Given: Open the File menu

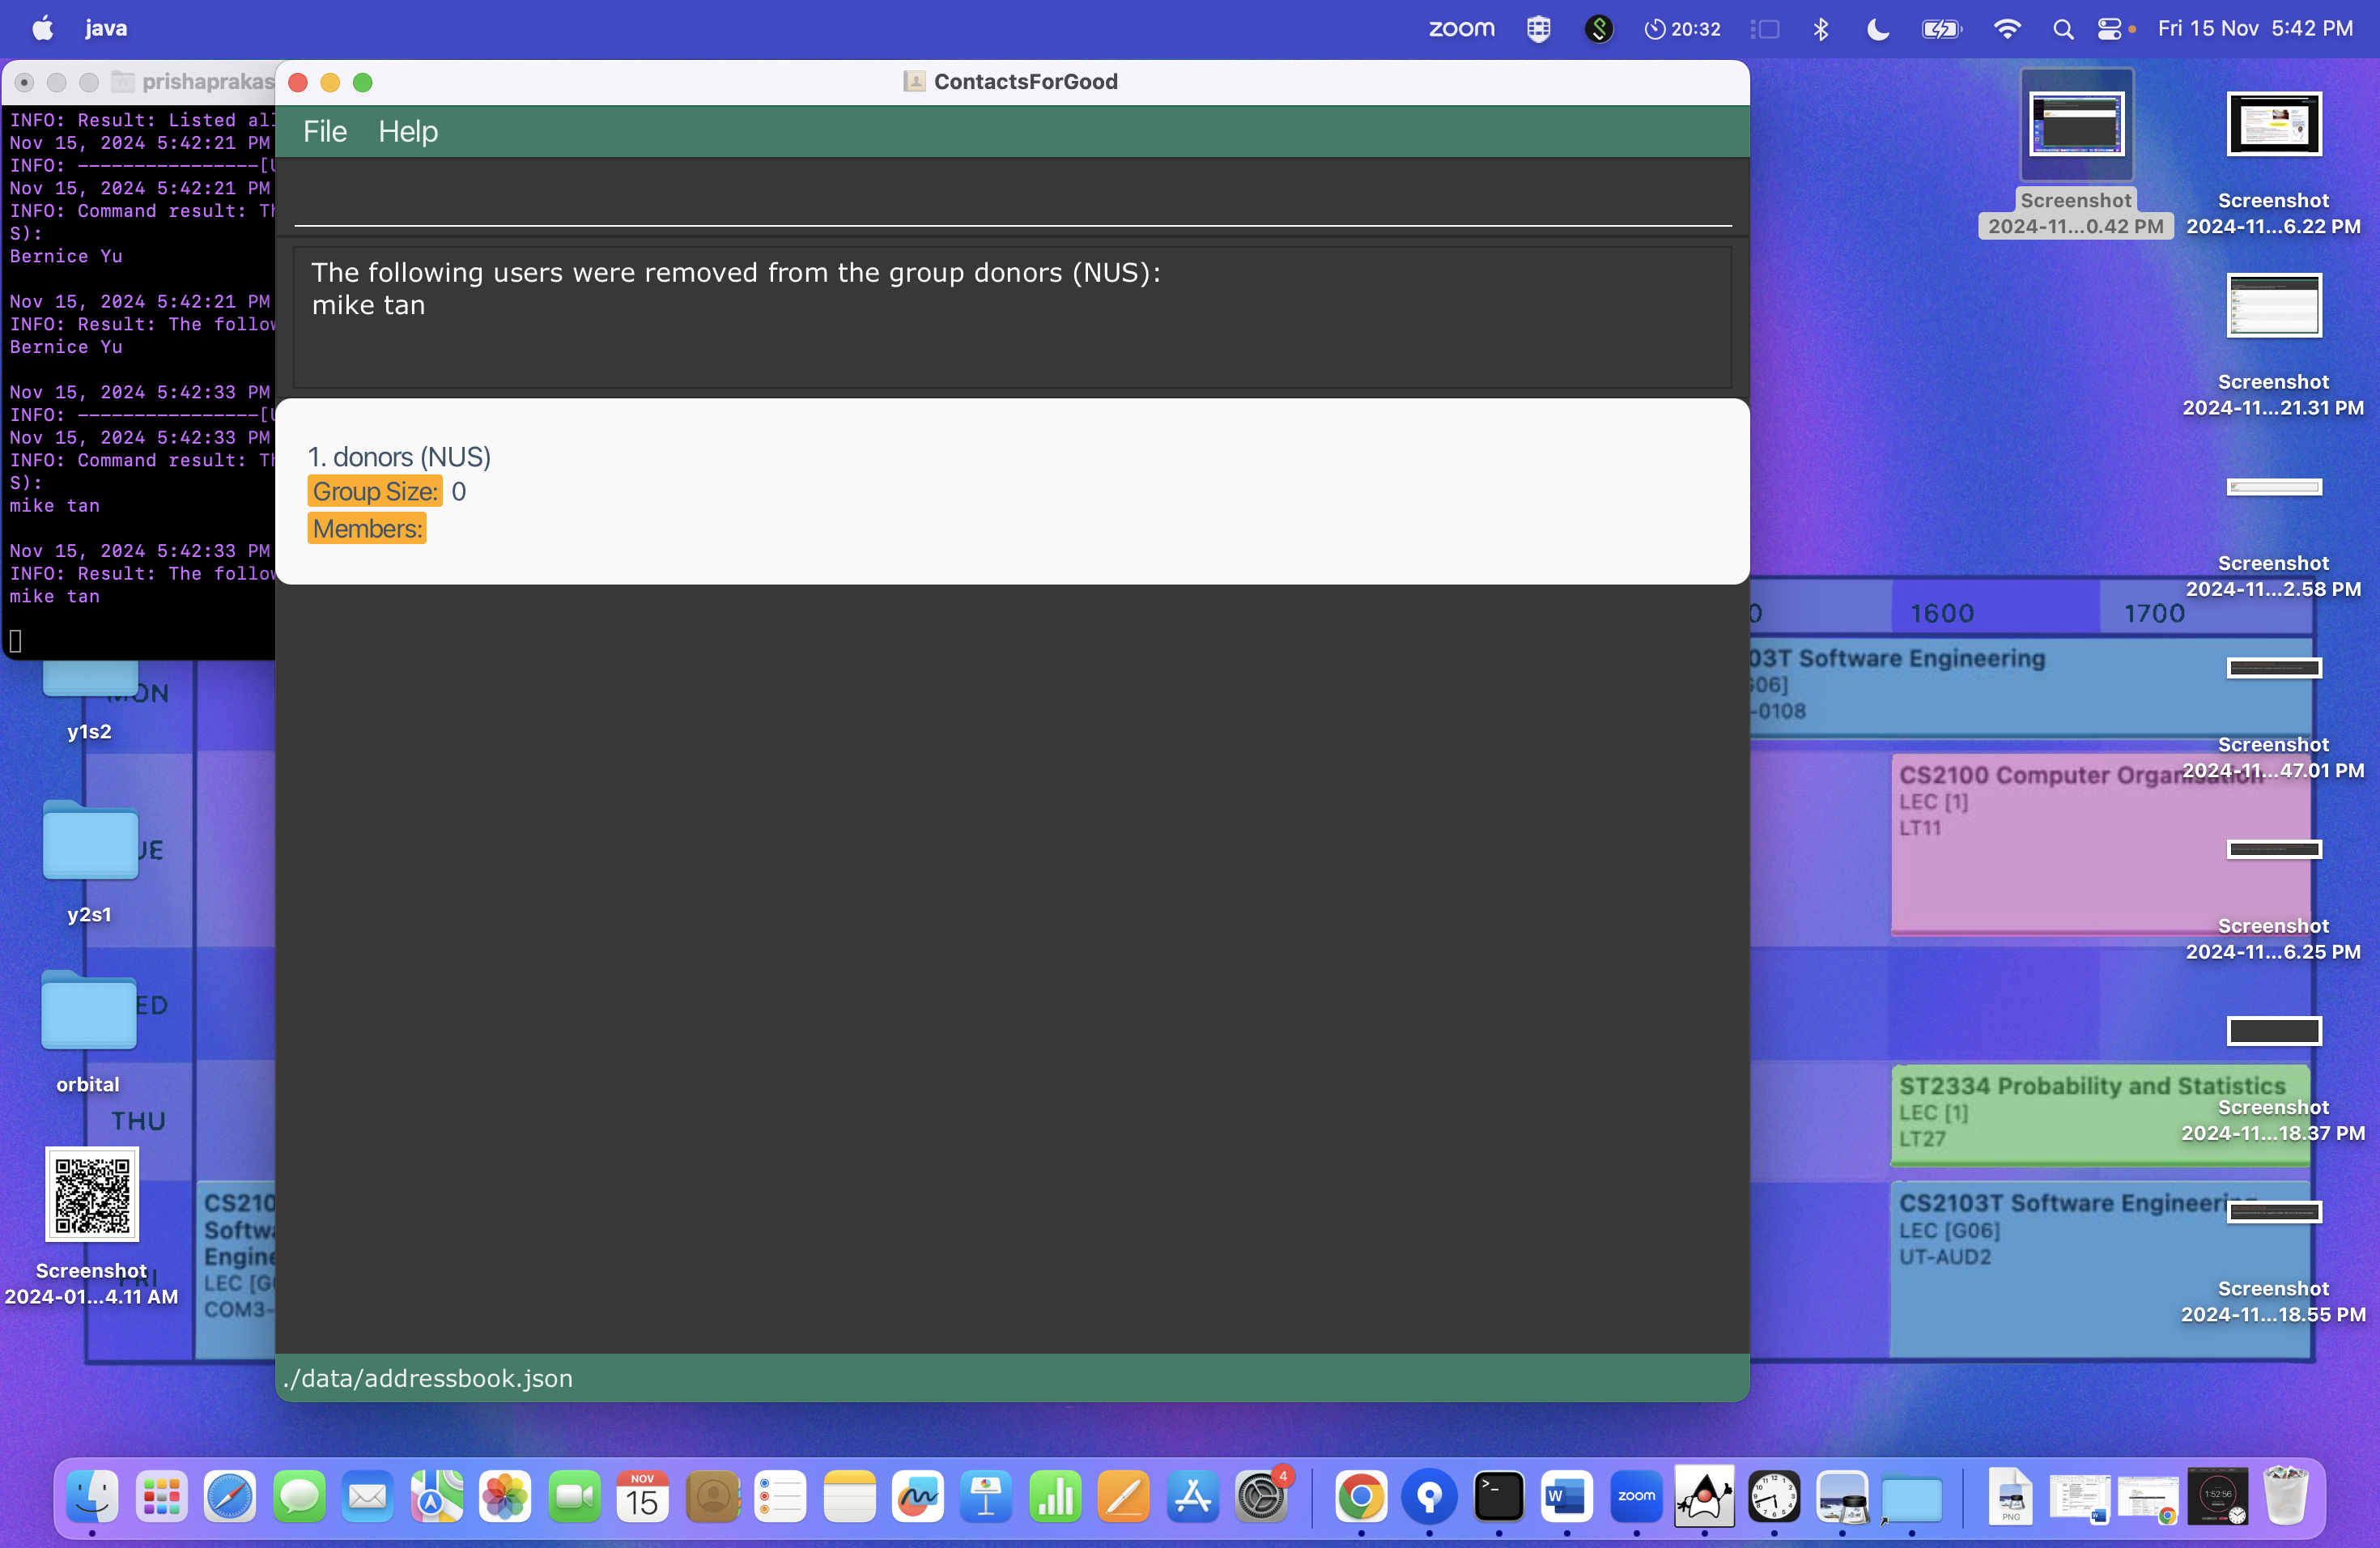Looking at the screenshot, I should click(x=325, y=131).
